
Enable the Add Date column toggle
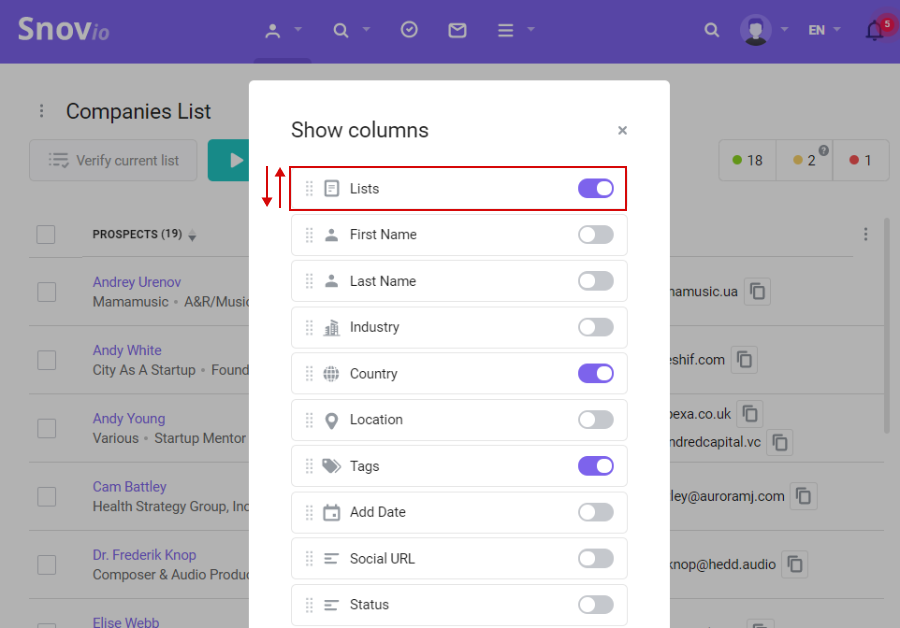click(x=596, y=512)
